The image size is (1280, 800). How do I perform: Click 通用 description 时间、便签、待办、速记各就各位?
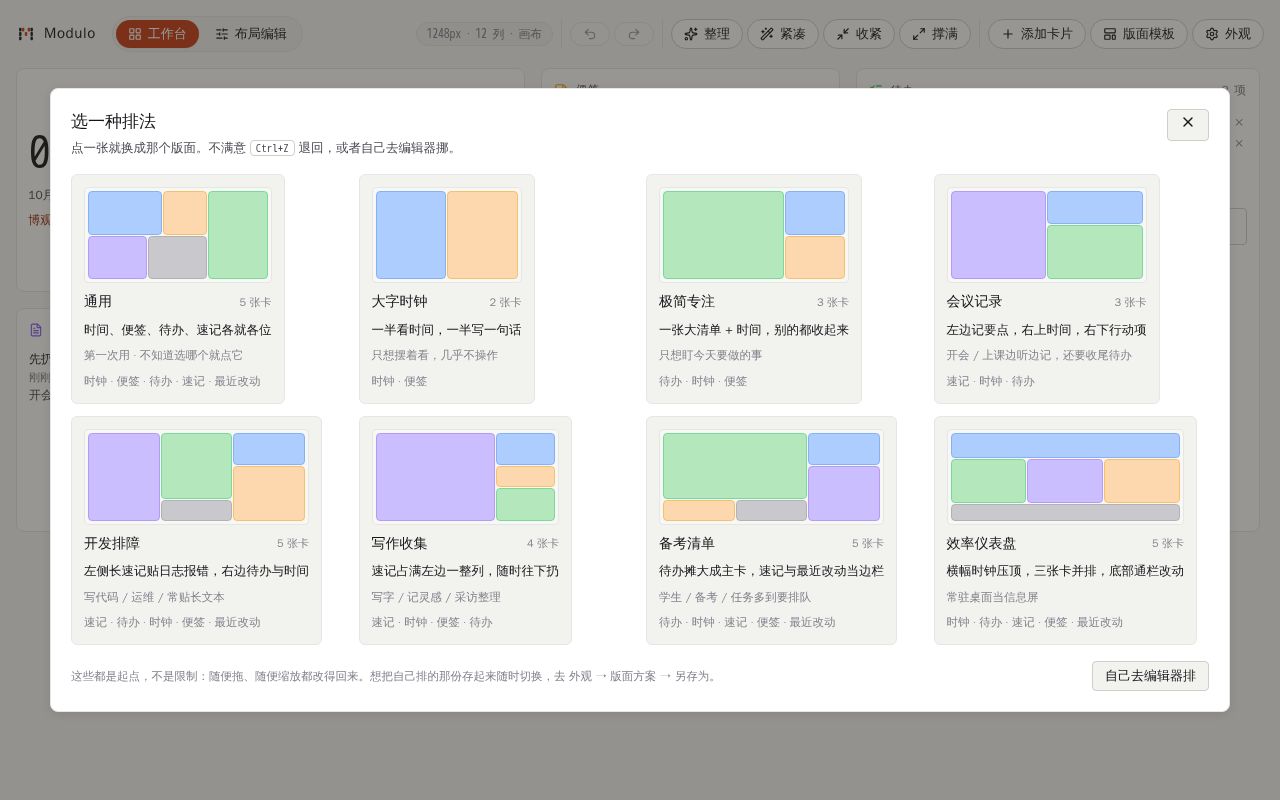[178, 330]
